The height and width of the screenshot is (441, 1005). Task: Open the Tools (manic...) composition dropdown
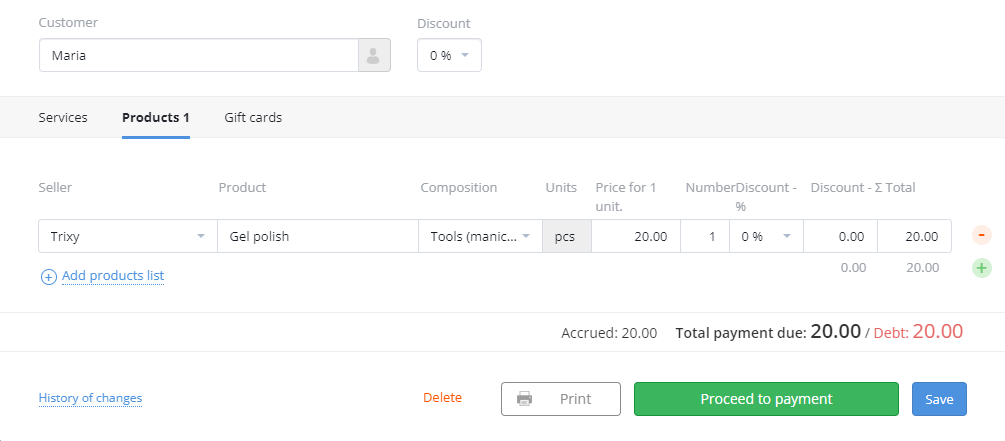481,236
